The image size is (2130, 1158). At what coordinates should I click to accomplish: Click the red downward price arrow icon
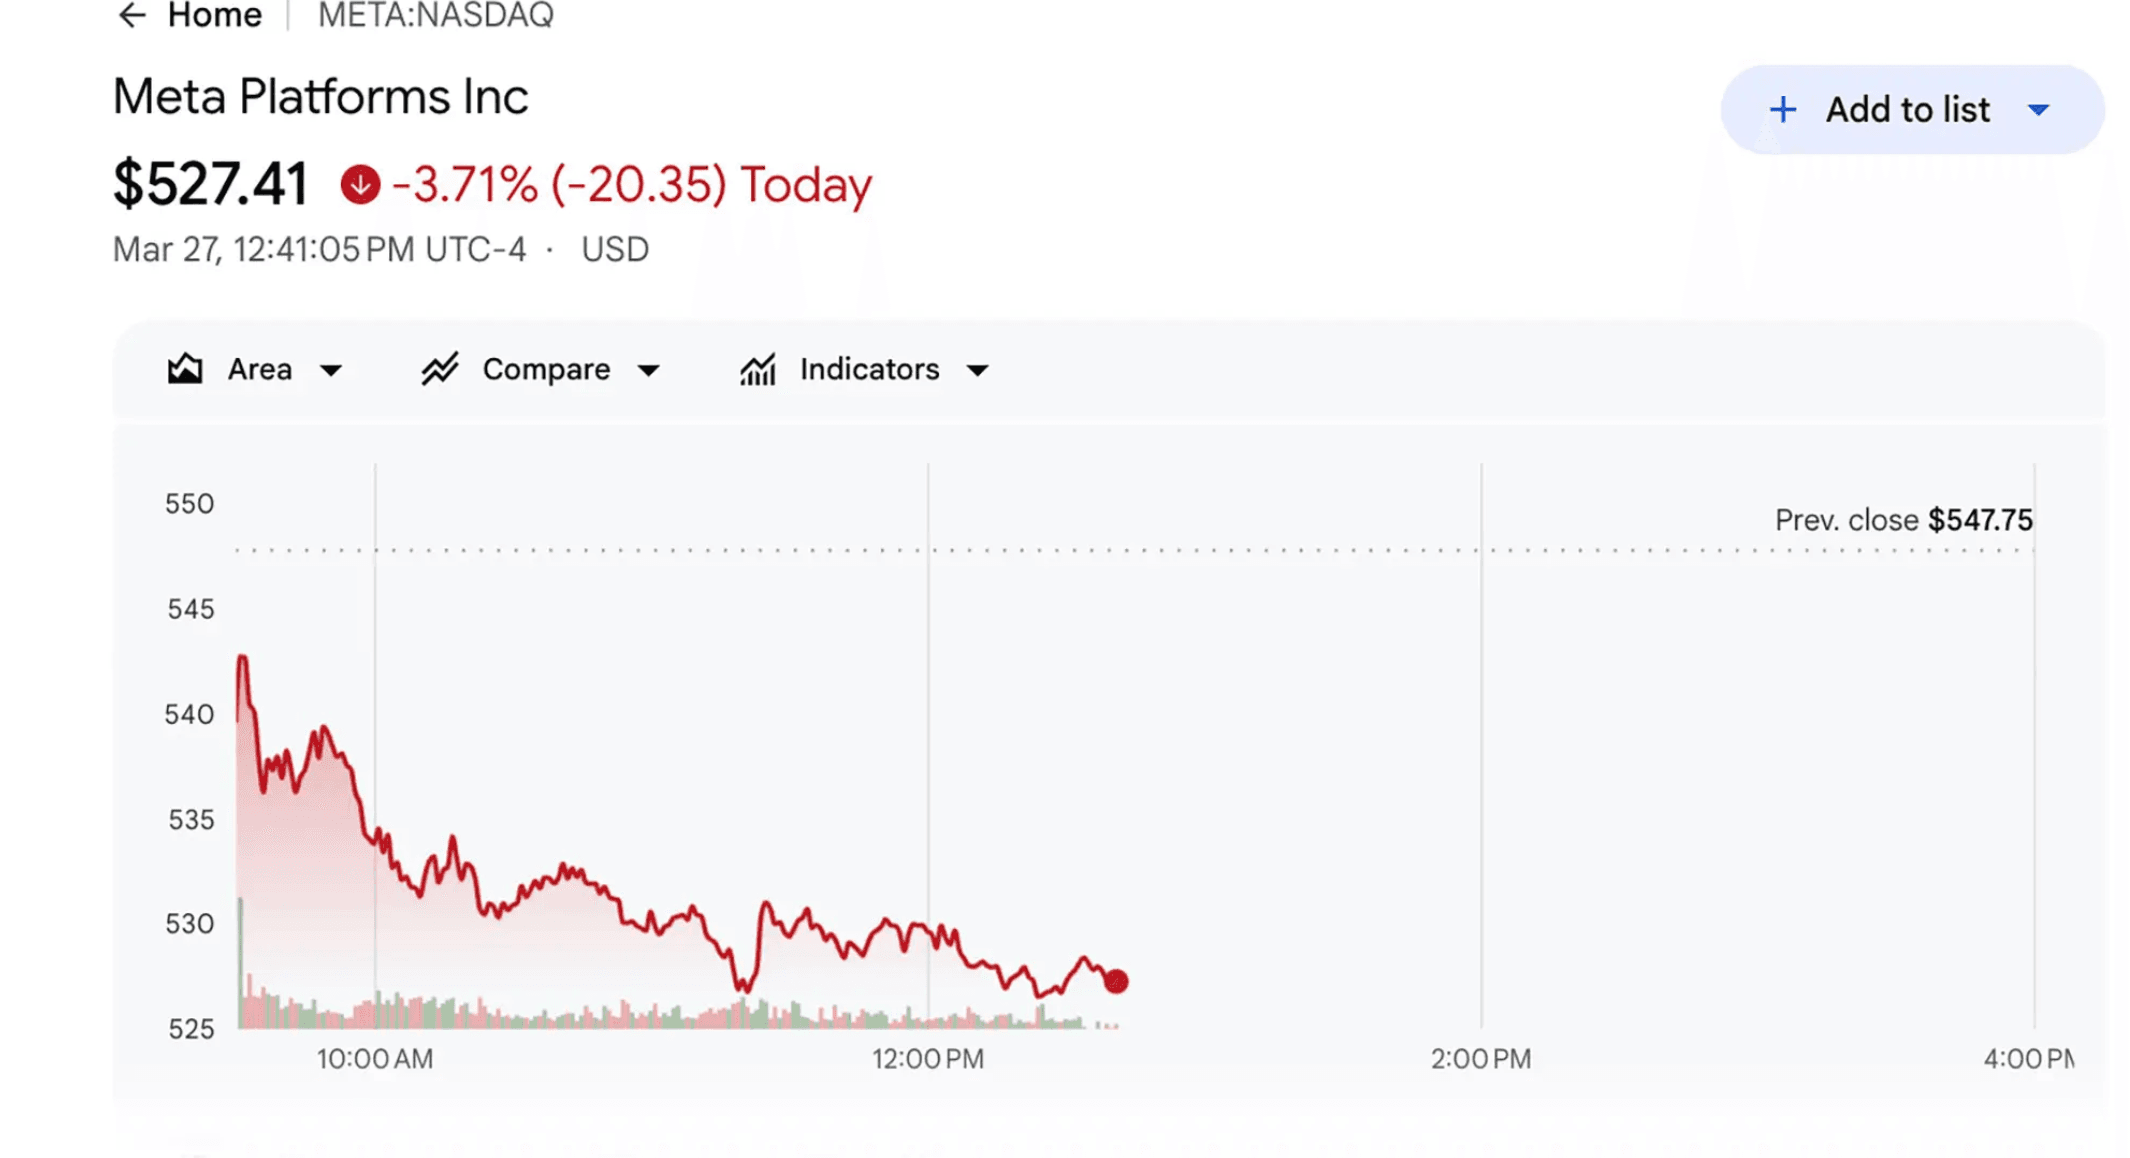pos(359,184)
